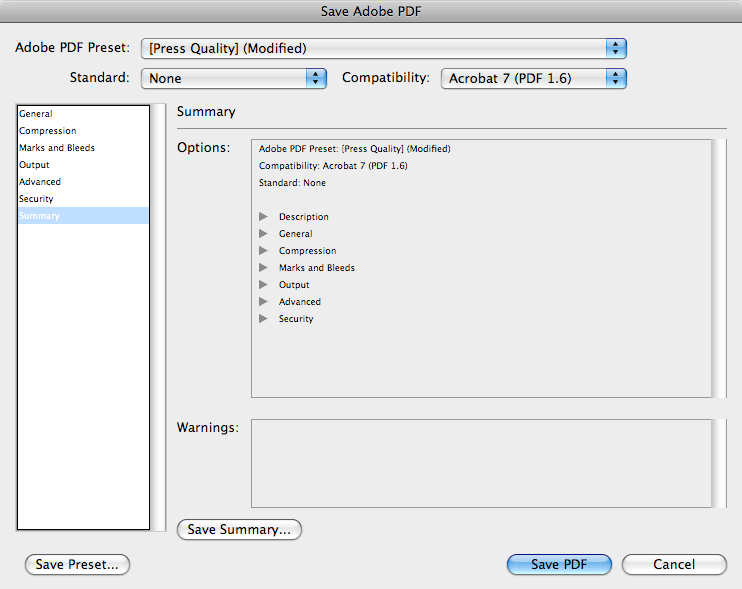Cancel the Save Adobe PDF dialog

pos(674,564)
